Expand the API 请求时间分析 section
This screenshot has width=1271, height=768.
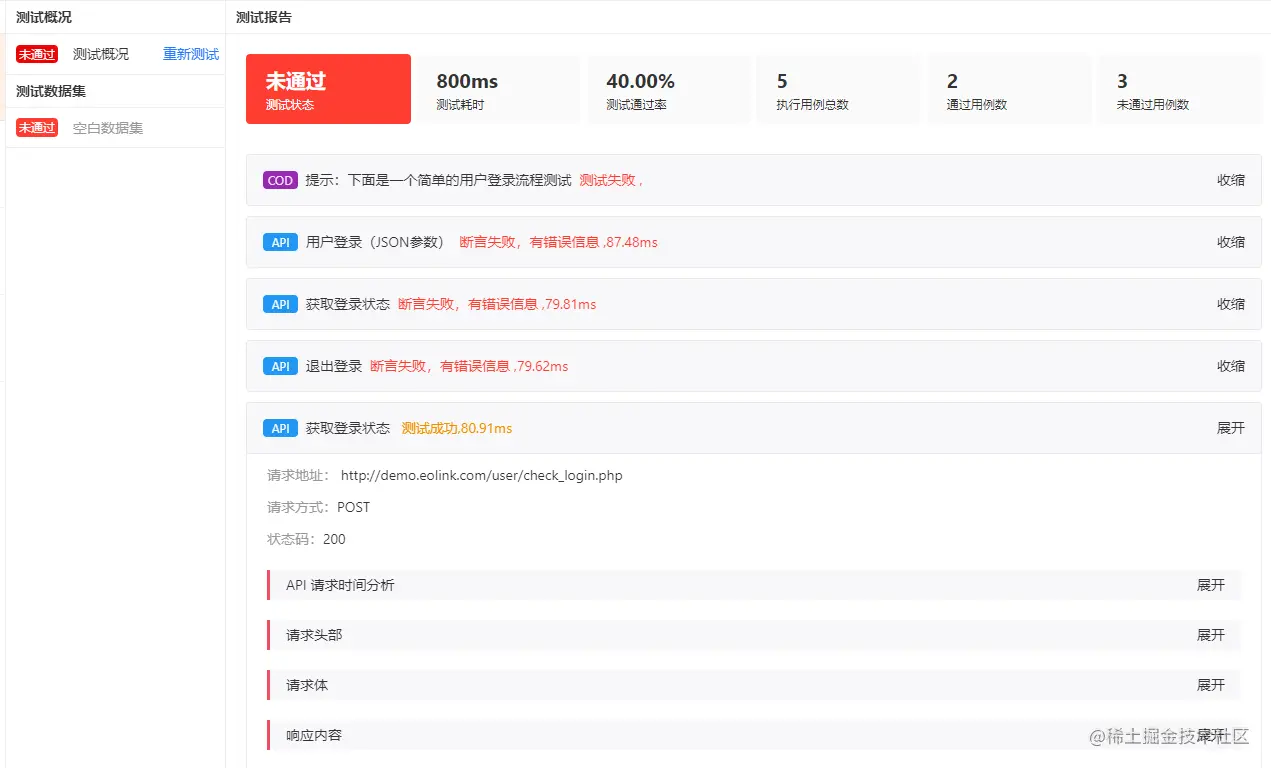1210,585
